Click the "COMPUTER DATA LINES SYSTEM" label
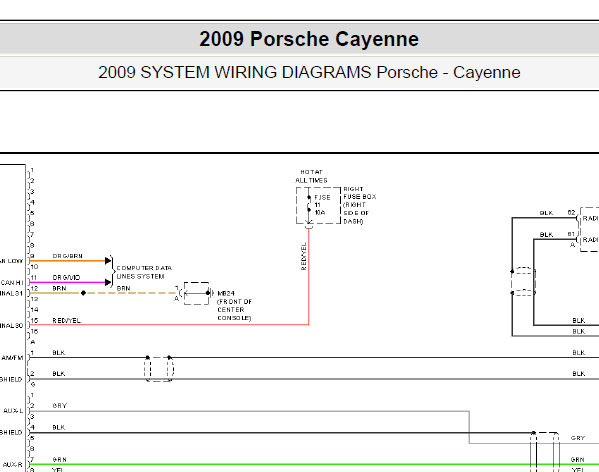Image resolution: width=599 pixels, height=472 pixels. click(144, 272)
